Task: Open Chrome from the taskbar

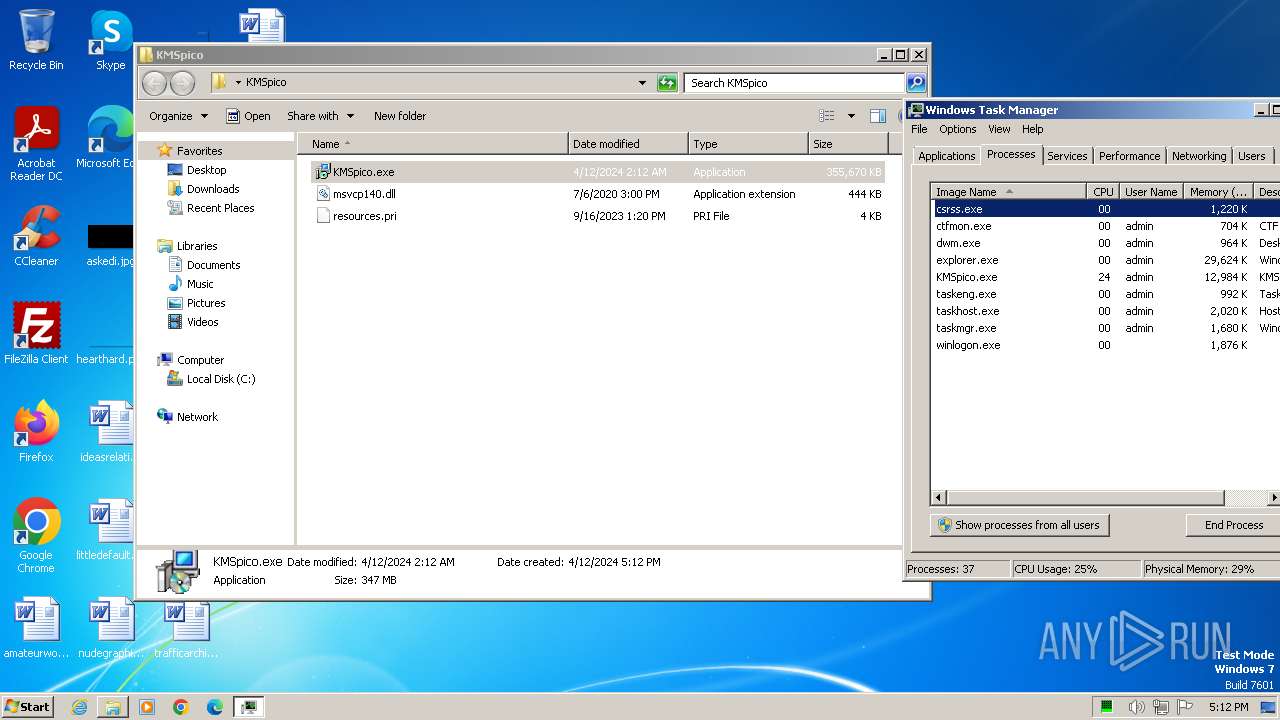Action: coord(181,707)
